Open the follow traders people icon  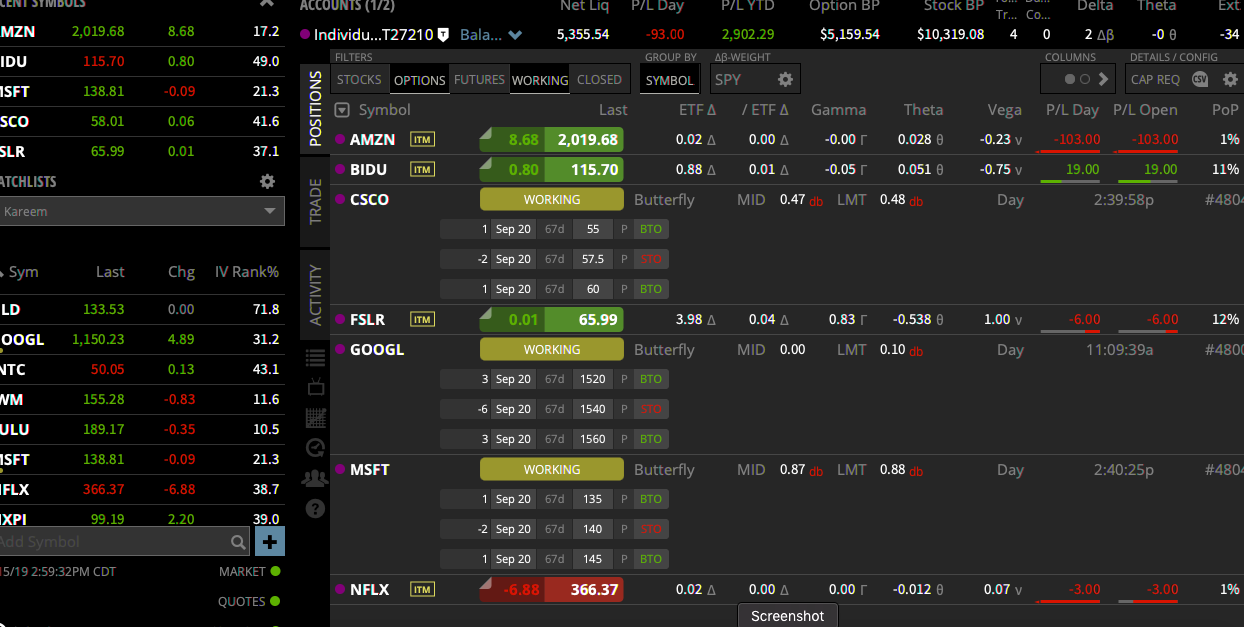(315, 478)
